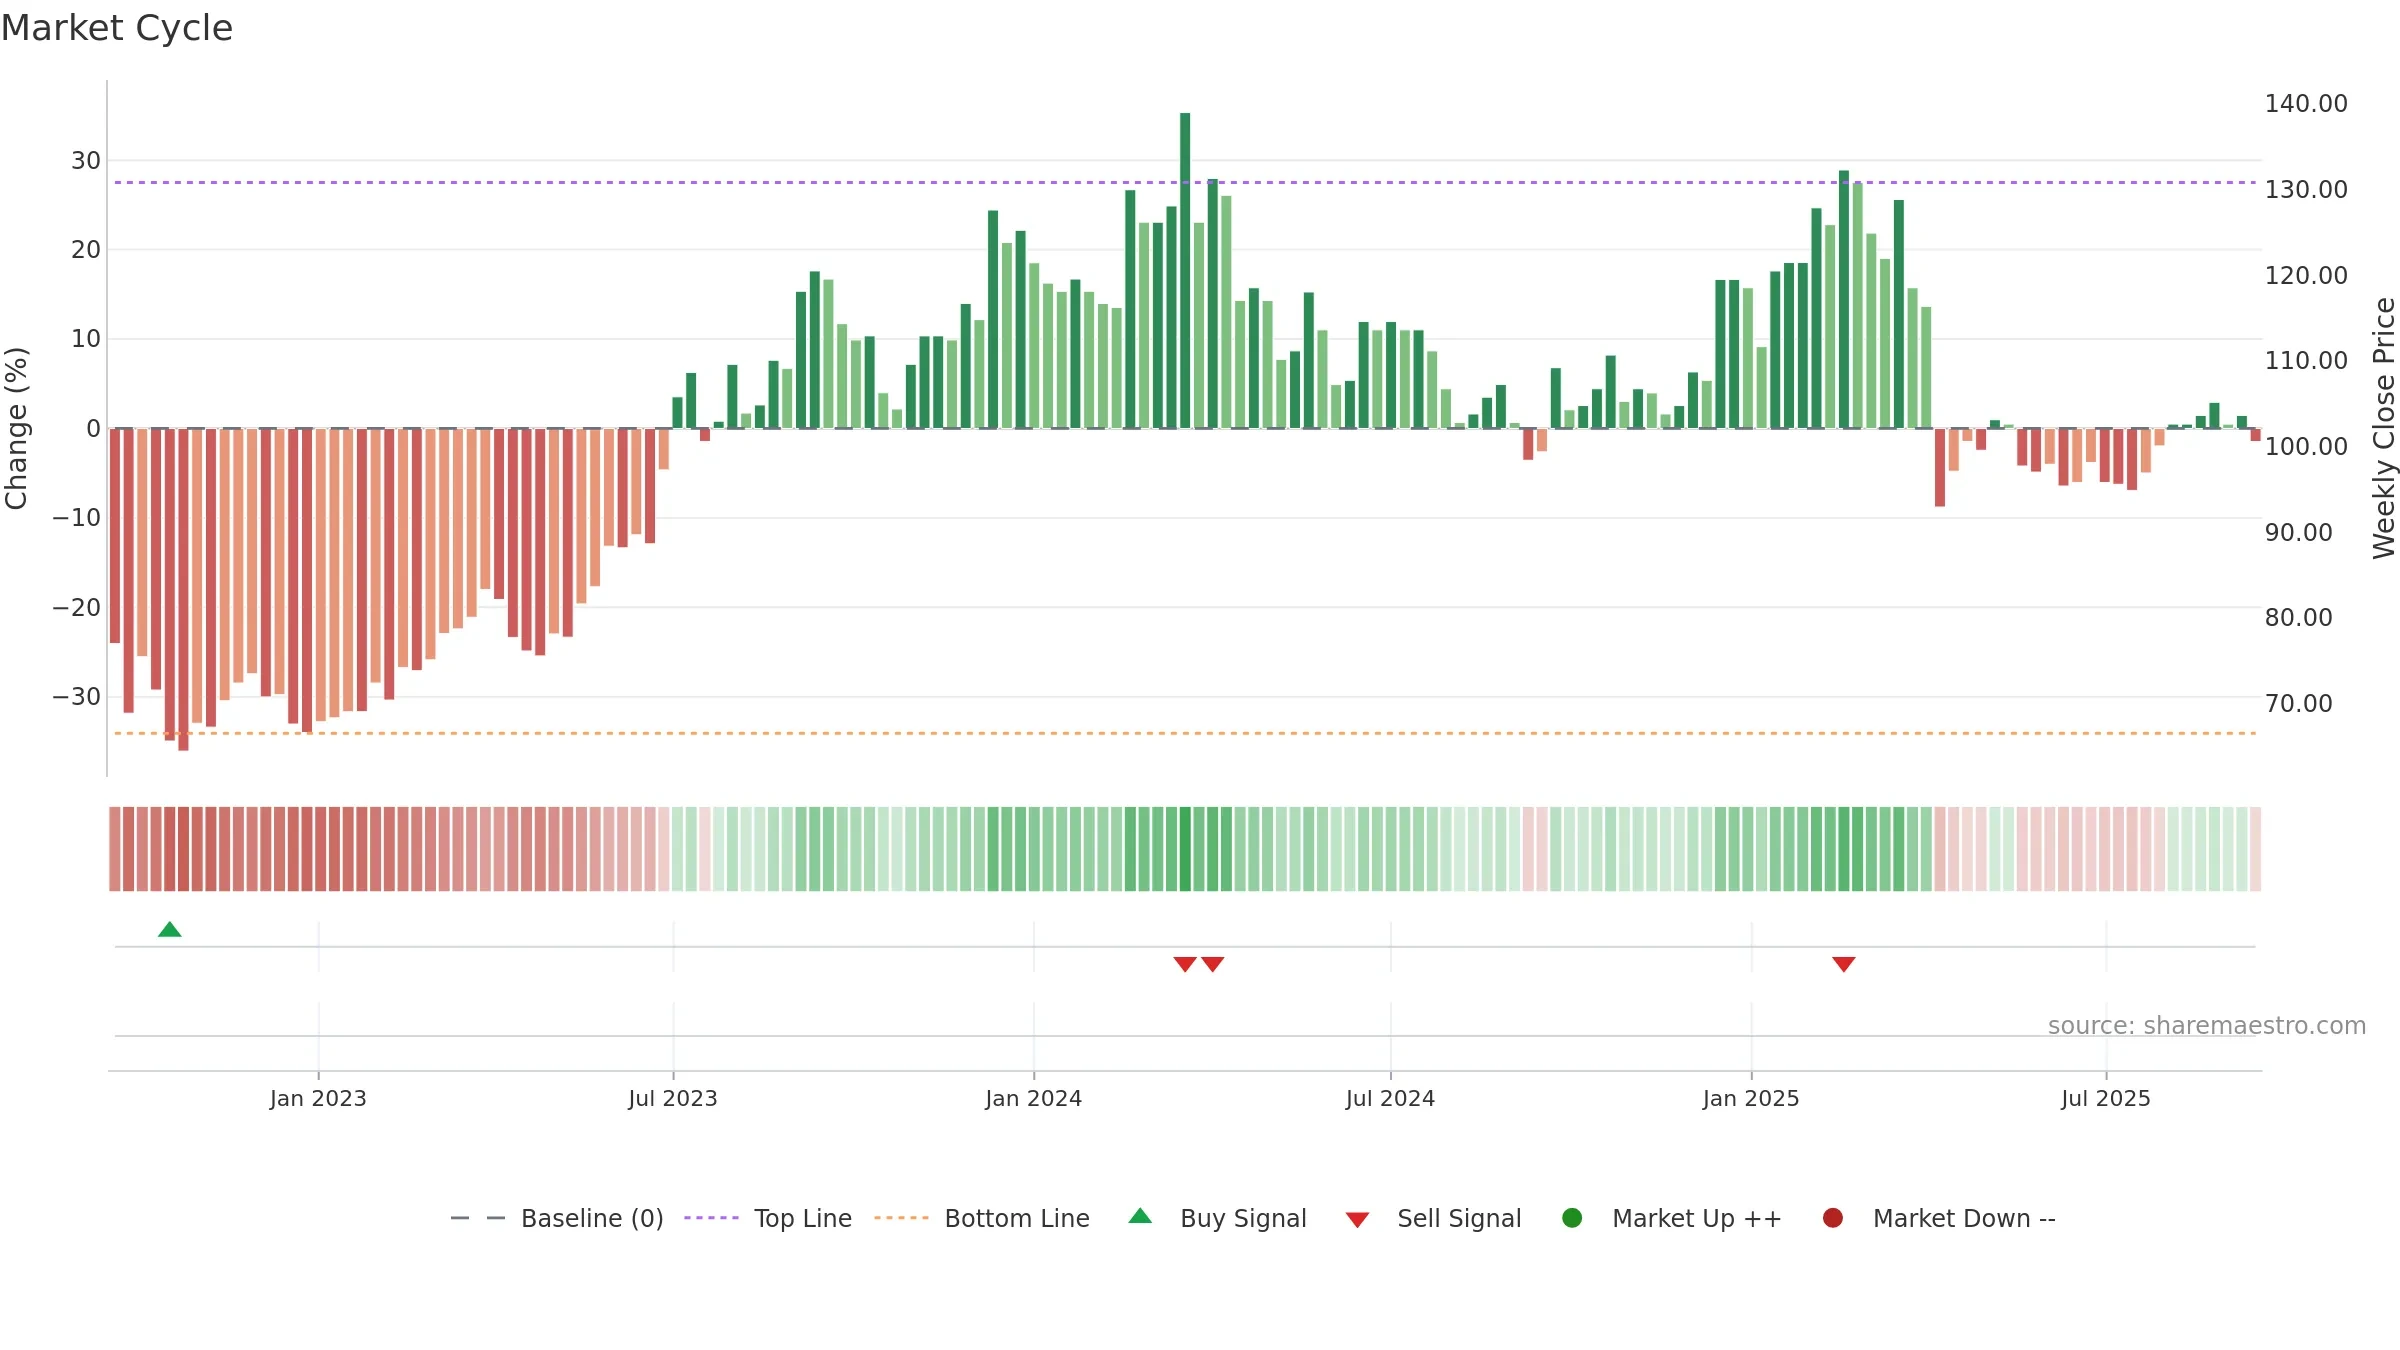The height and width of the screenshot is (1350, 2400).
Task: Click the Jul 2025 x-axis label
Action: [x=2106, y=1098]
